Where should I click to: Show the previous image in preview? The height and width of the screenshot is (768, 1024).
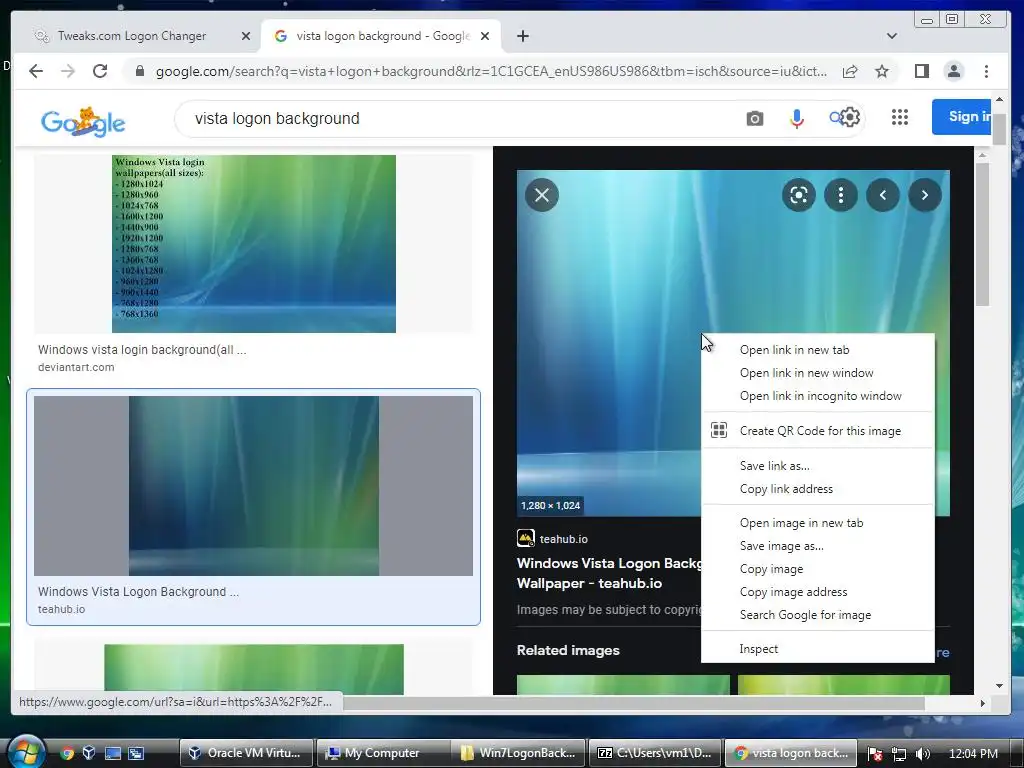(883, 195)
